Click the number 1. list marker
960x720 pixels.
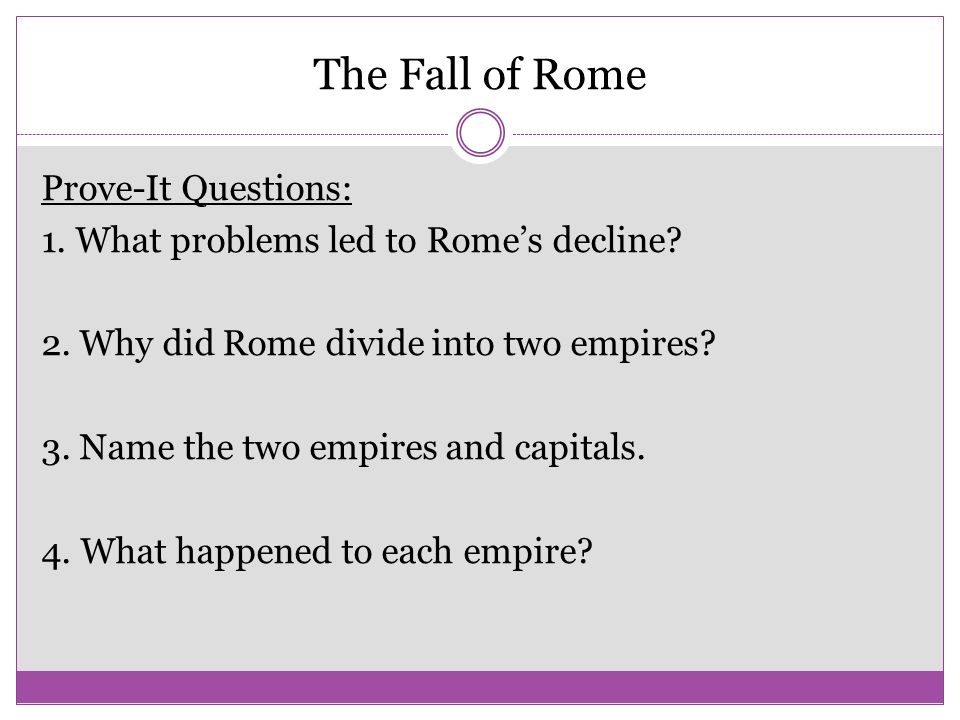(53, 242)
